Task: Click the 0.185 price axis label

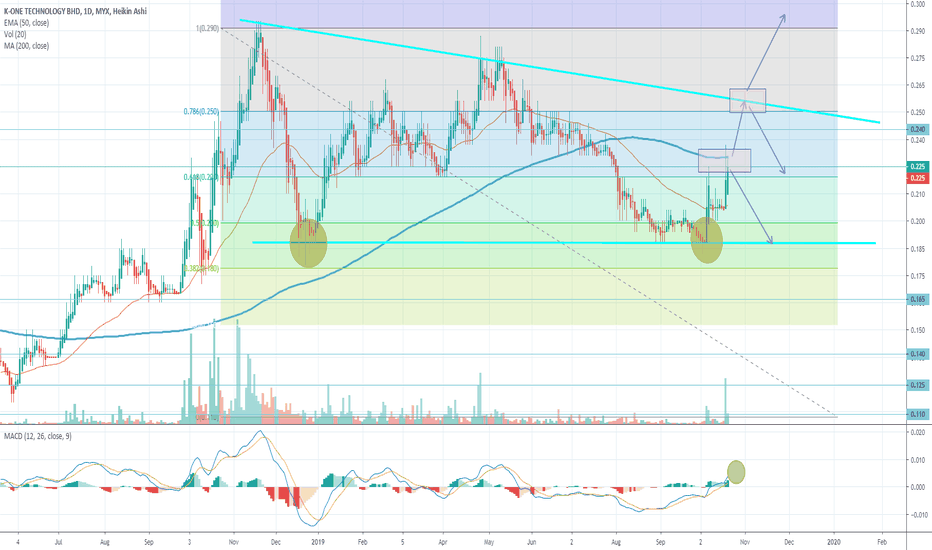Action: [918, 249]
